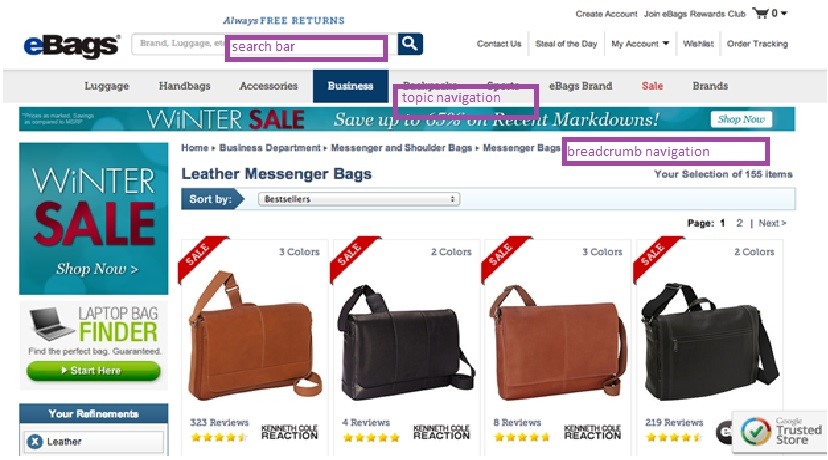Click the eBags logo
The width and height of the screenshot is (828, 460).
pos(71,45)
